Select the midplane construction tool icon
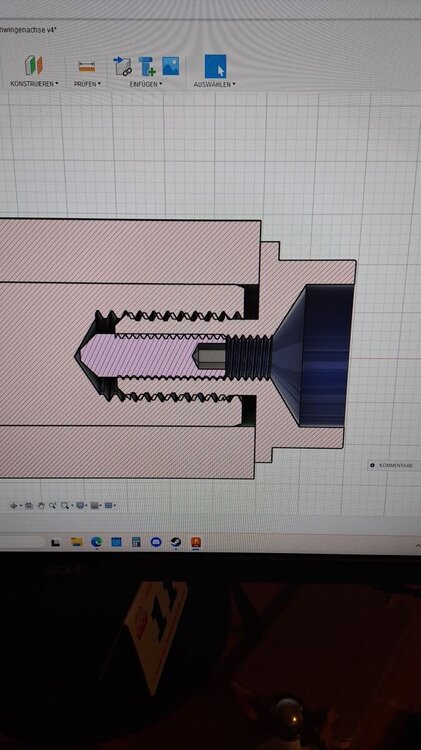The height and width of the screenshot is (750, 421). (x=34, y=66)
